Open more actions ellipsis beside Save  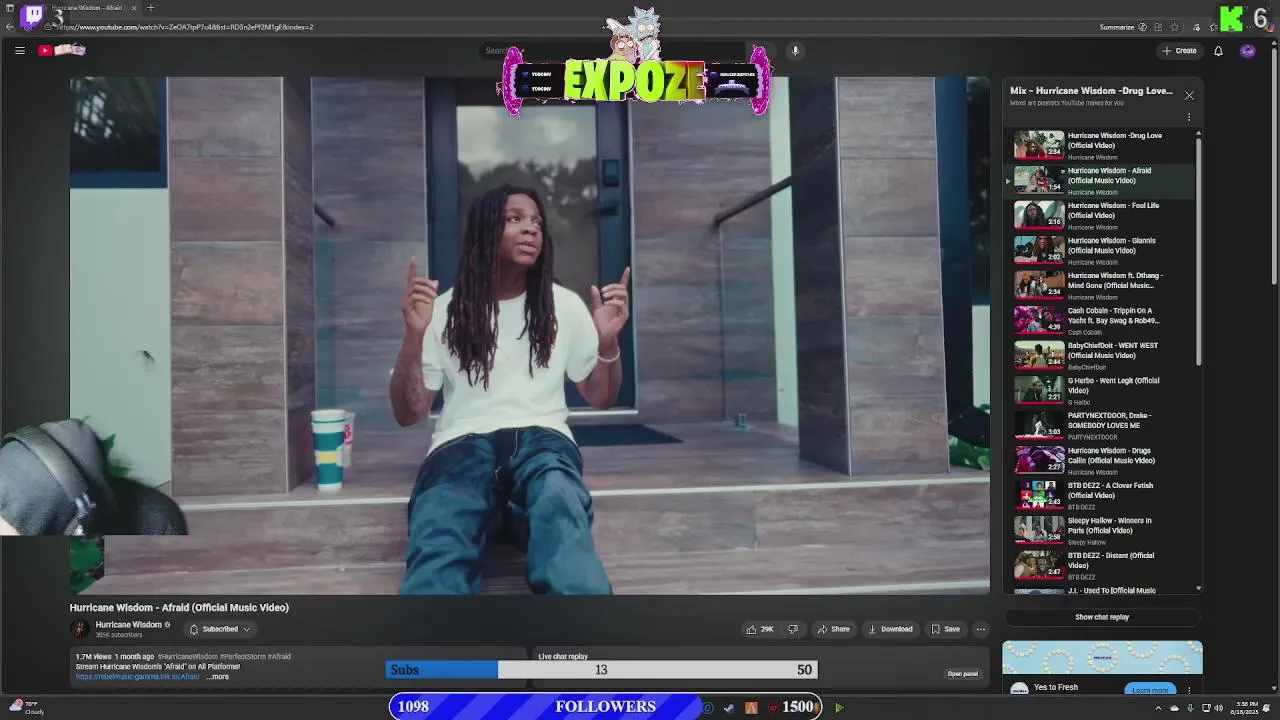tap(981, 629)
